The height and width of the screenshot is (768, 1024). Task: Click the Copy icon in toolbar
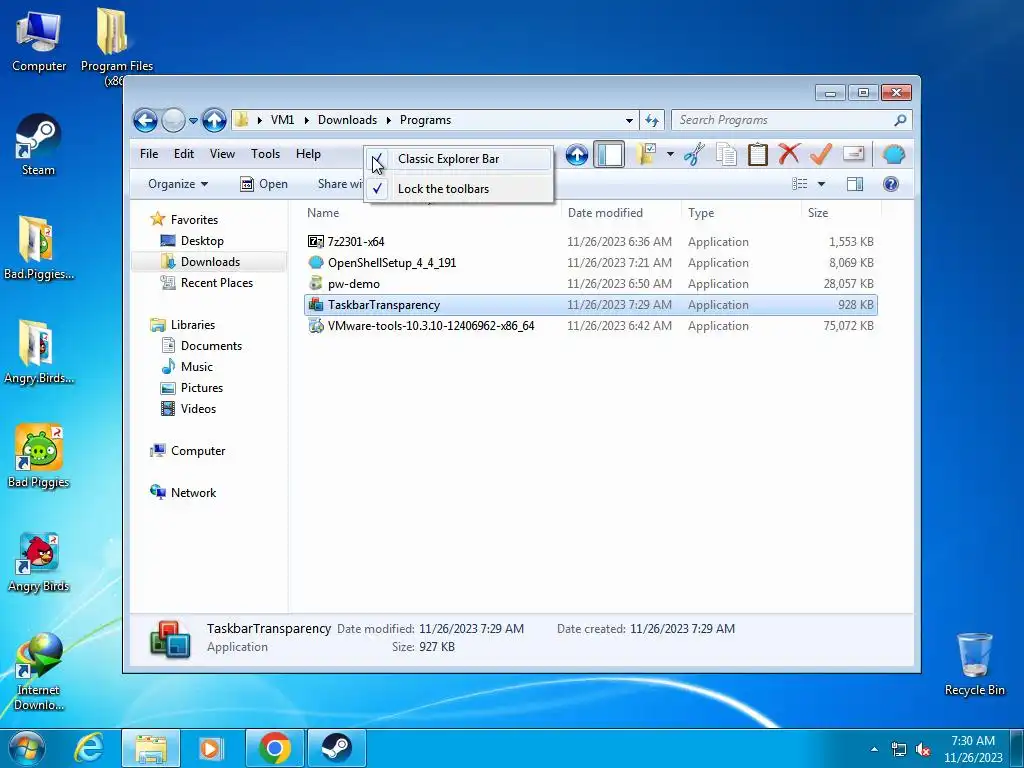point(726,155)
